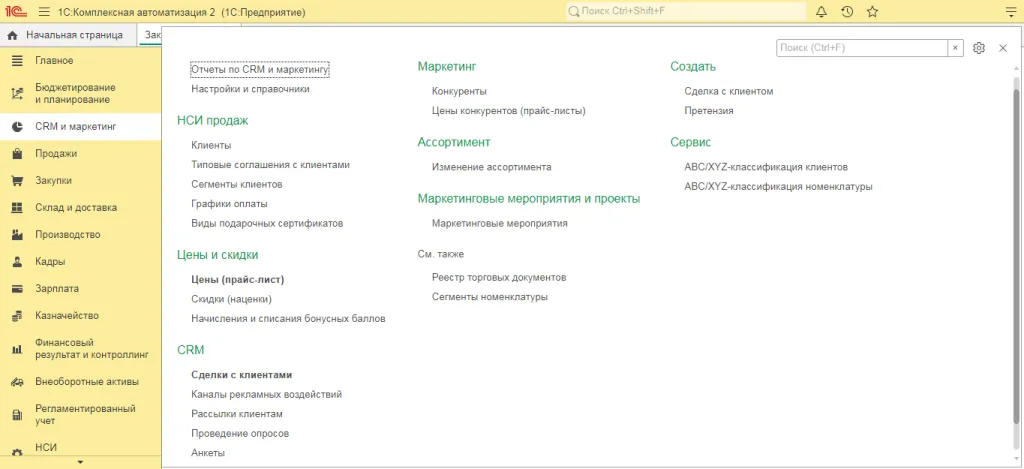Image resolution: width=1024 pixels, height=469 pixels.
Task: Open favorites star icon
Action: pyautogui.click(x=872, y=12)
